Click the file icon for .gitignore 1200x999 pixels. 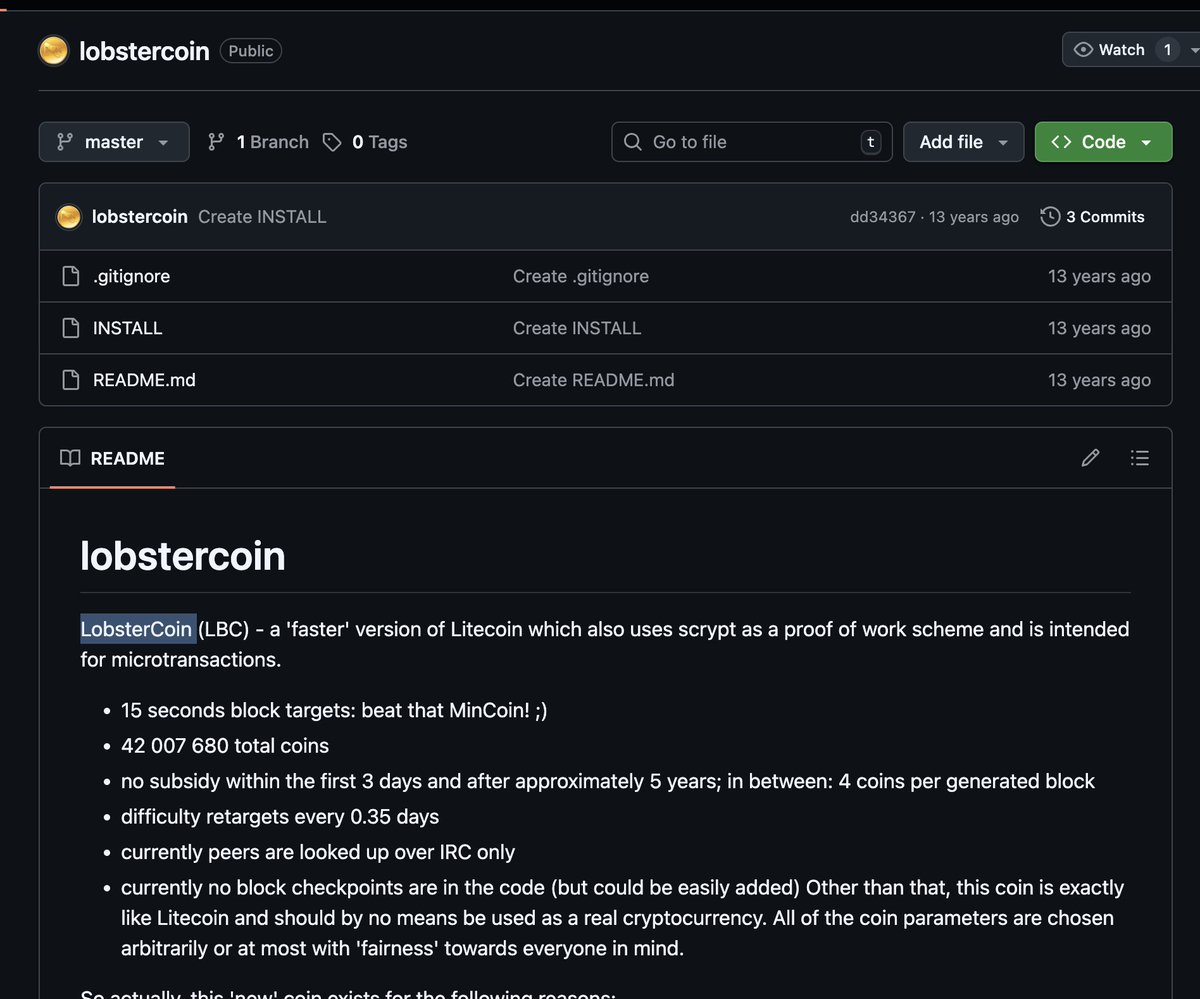coord(70,276)
